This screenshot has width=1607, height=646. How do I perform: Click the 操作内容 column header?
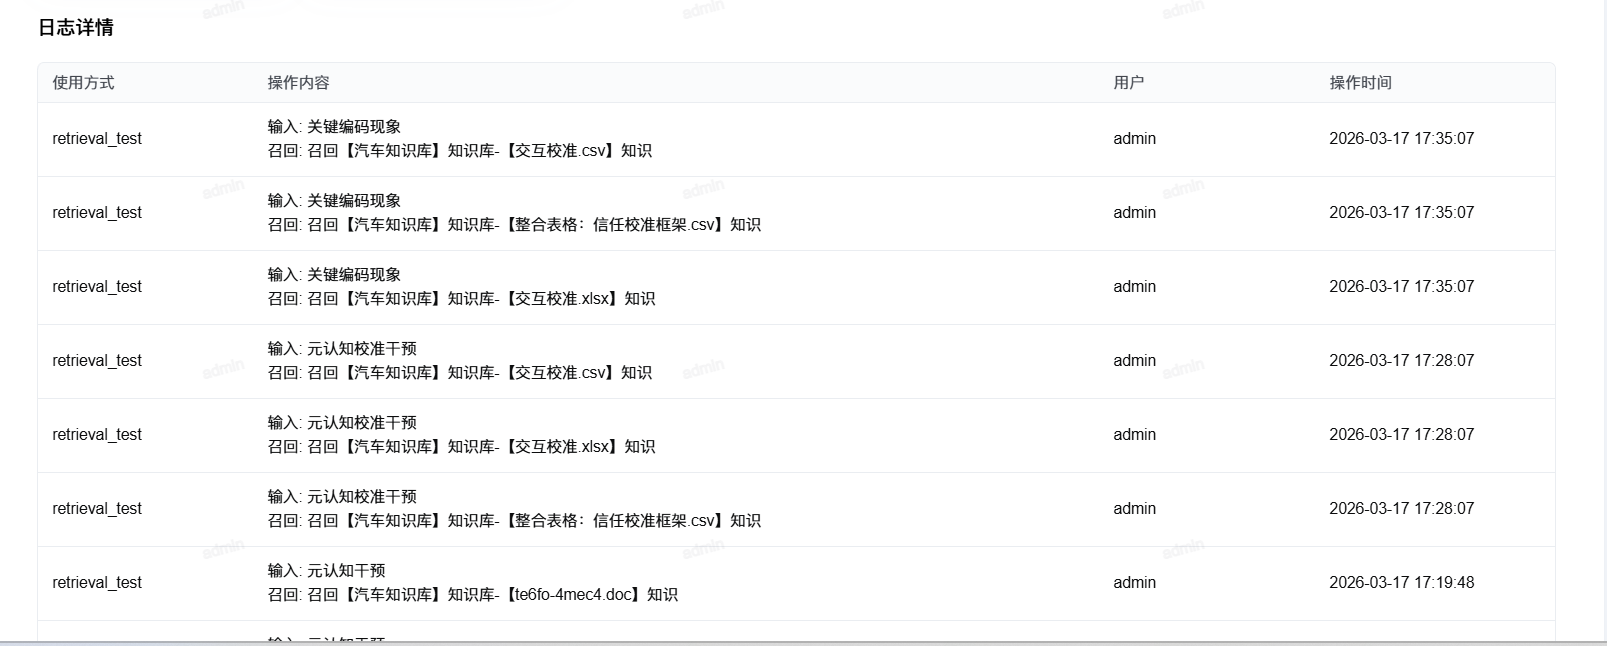tap(298, 83)
